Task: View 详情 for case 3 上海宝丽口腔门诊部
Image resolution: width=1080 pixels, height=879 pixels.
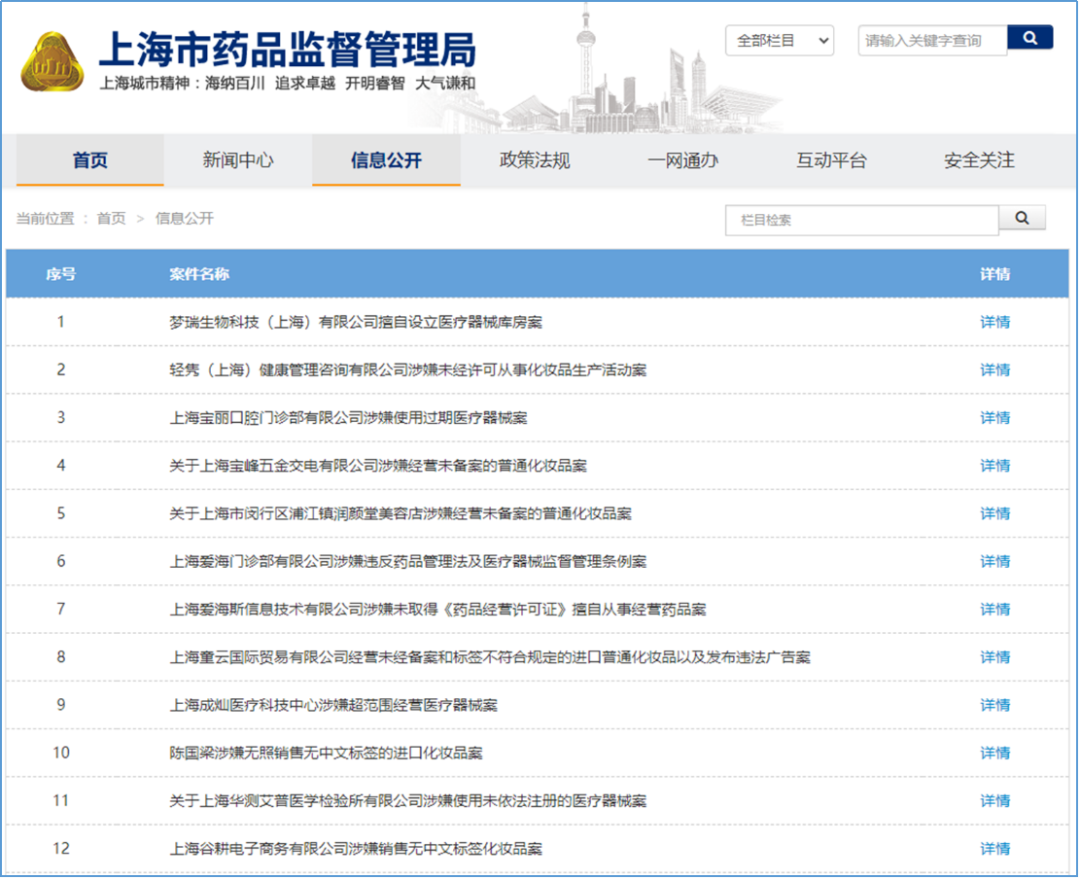Action: pos(994,418)
